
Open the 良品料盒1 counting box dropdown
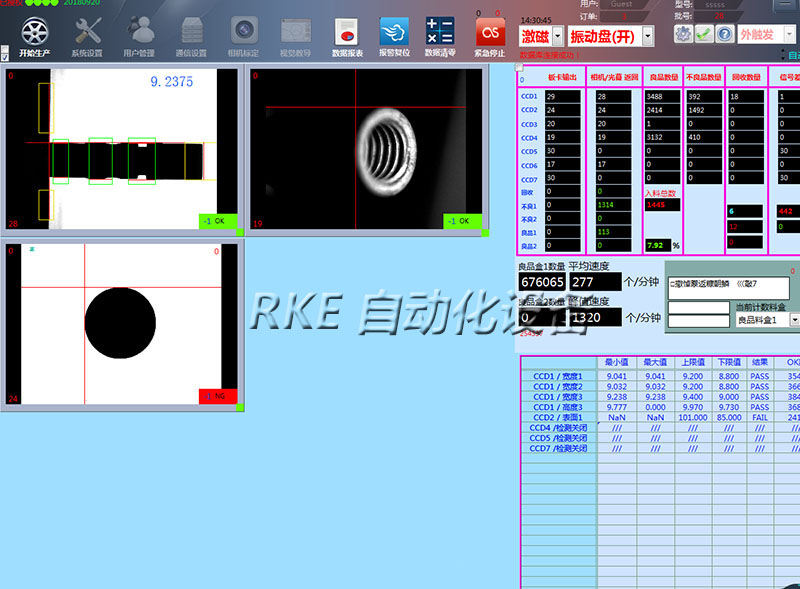(x=794, y=320)
